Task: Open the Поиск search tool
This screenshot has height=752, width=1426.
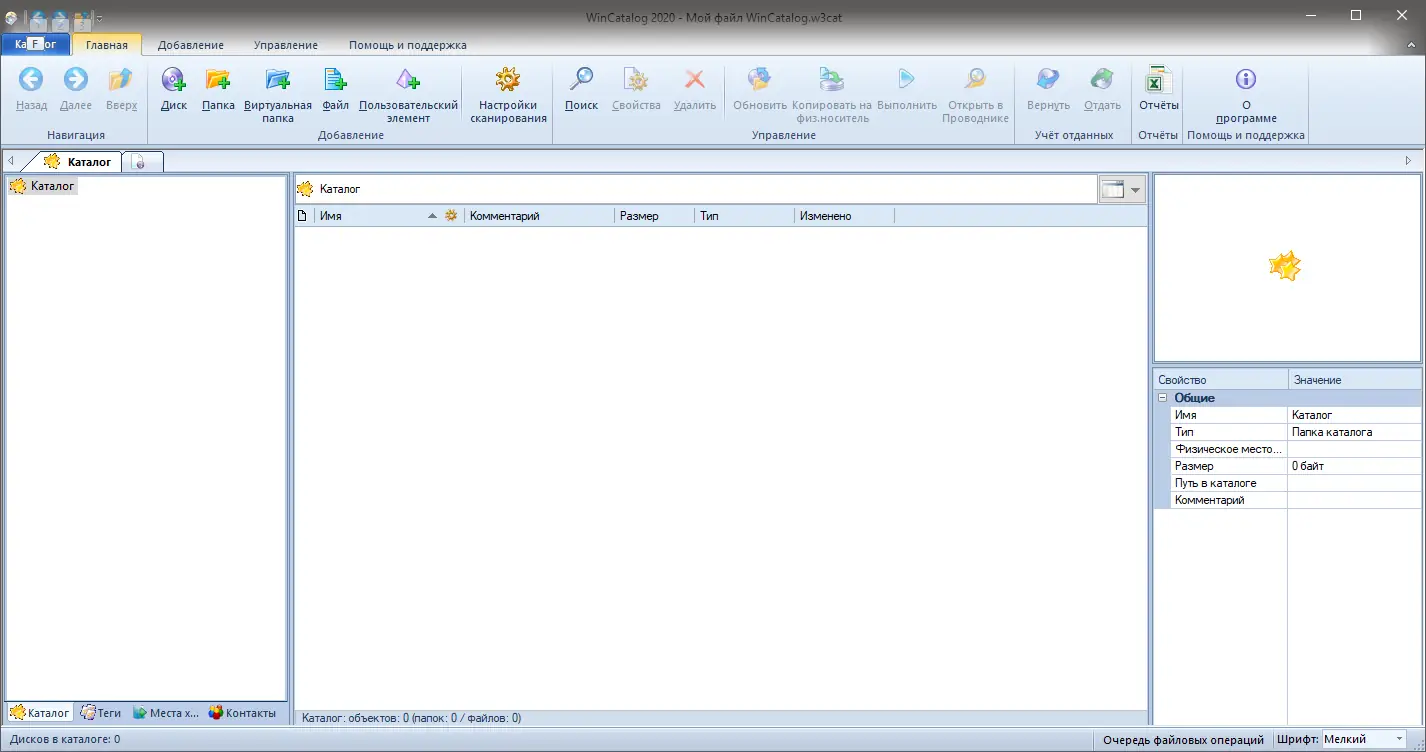Action: click(x=581, y=89)
